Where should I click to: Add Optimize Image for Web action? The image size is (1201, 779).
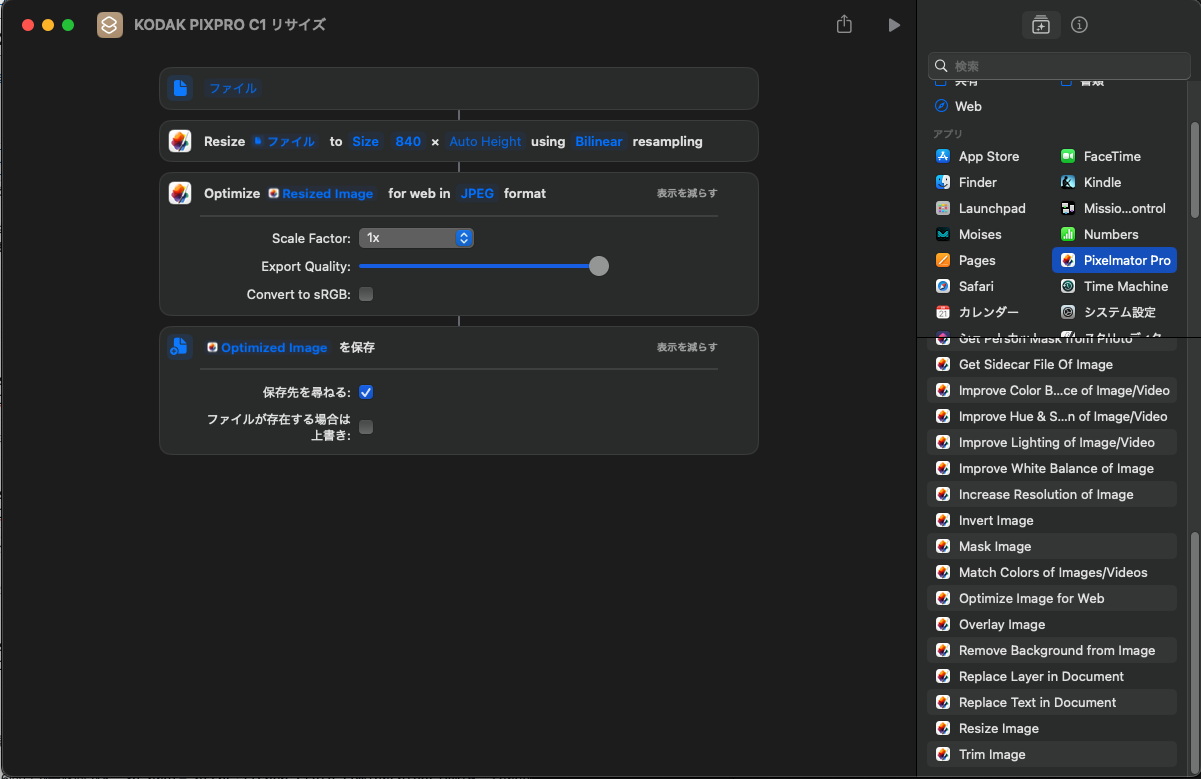point(1031,598)
